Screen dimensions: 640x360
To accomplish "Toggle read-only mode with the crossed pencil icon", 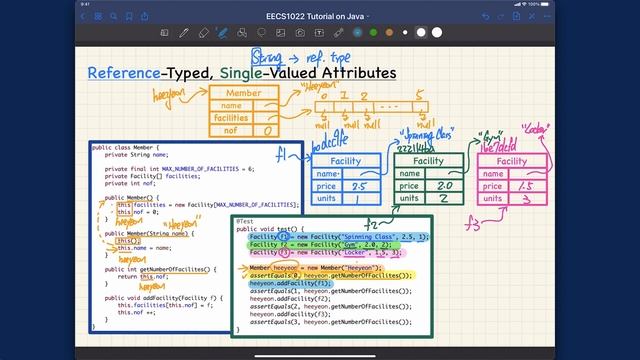I will coord(532,16).
